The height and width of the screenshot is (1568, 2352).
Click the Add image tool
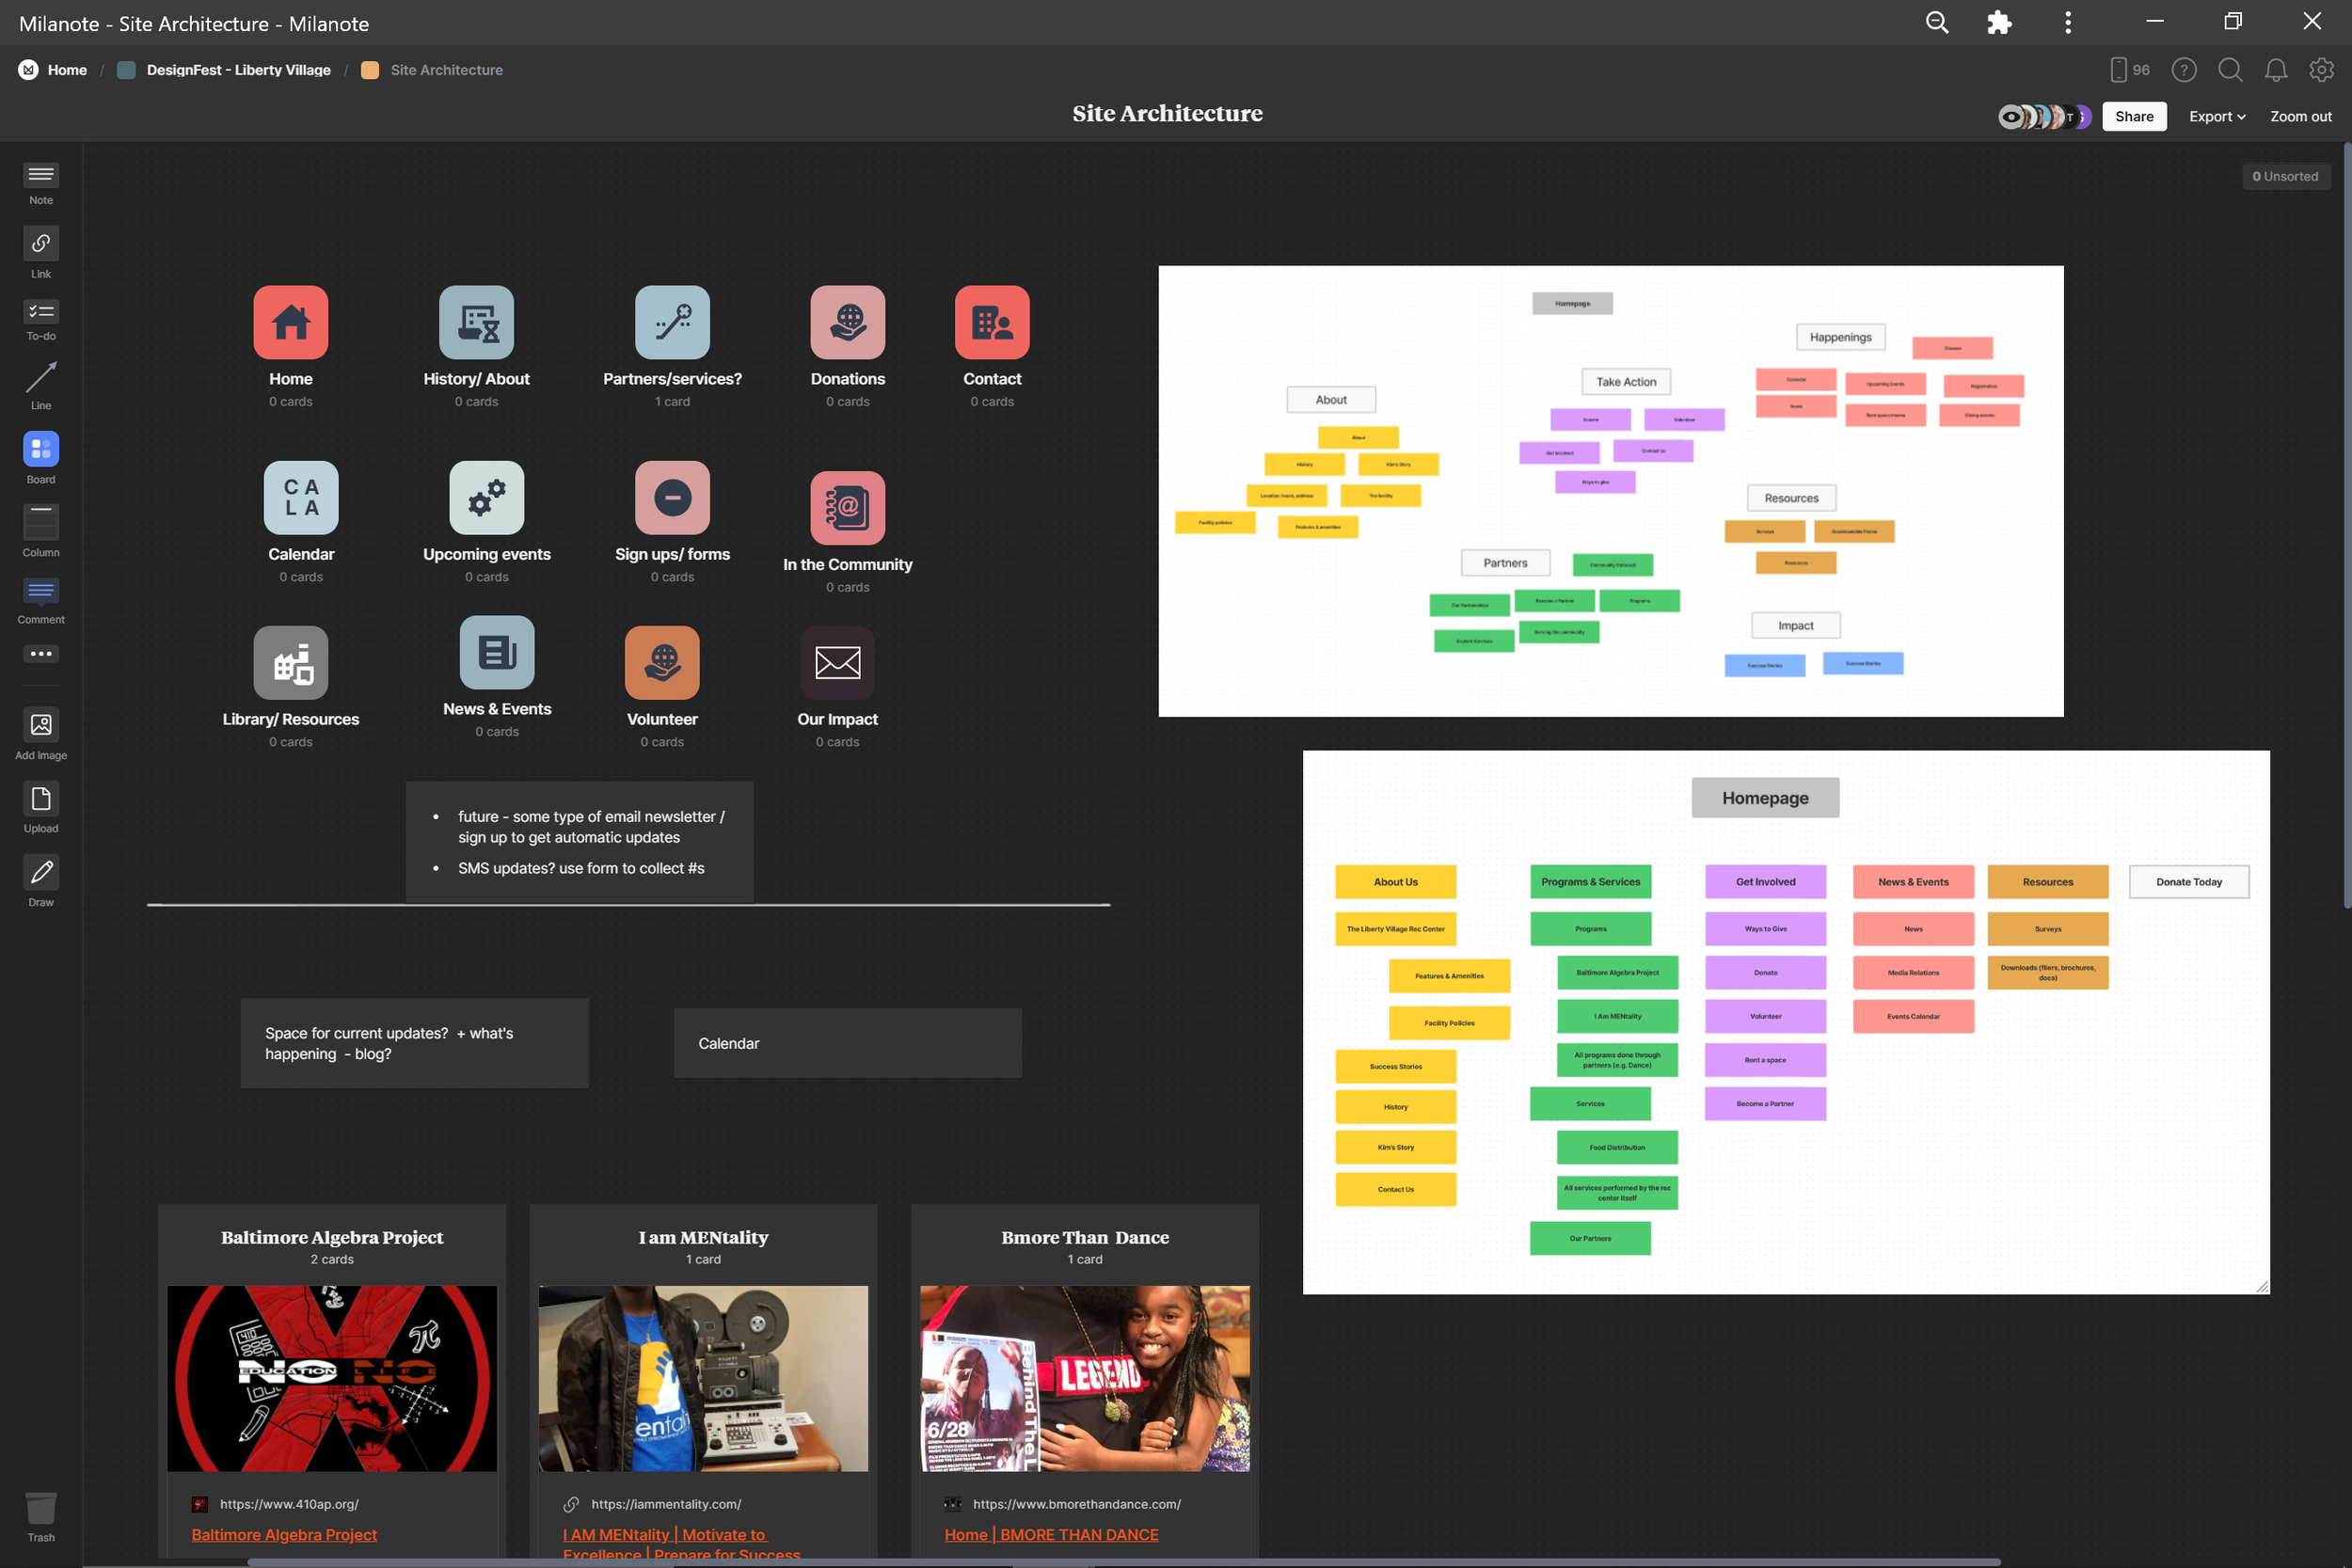coord(41,734)
